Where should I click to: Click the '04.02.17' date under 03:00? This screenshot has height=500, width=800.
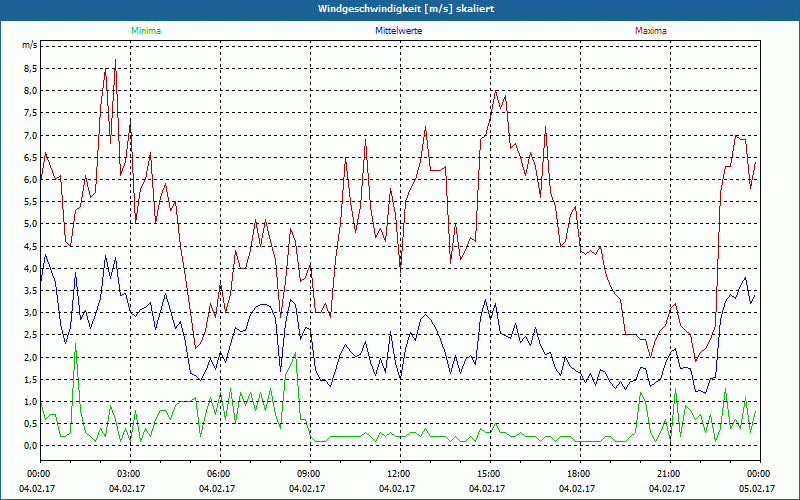point(127,489)
